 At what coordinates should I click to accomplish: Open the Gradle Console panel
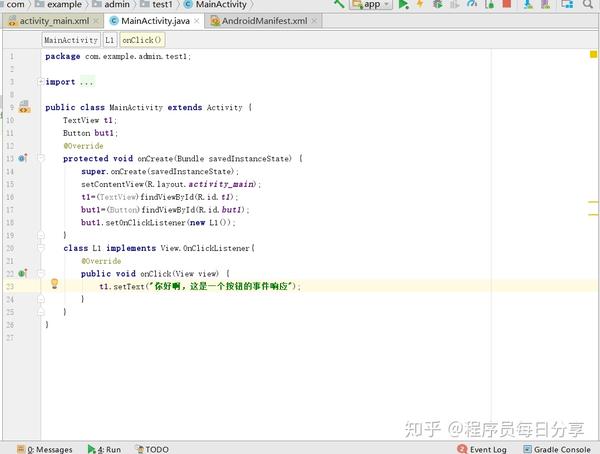coord(557,449)
